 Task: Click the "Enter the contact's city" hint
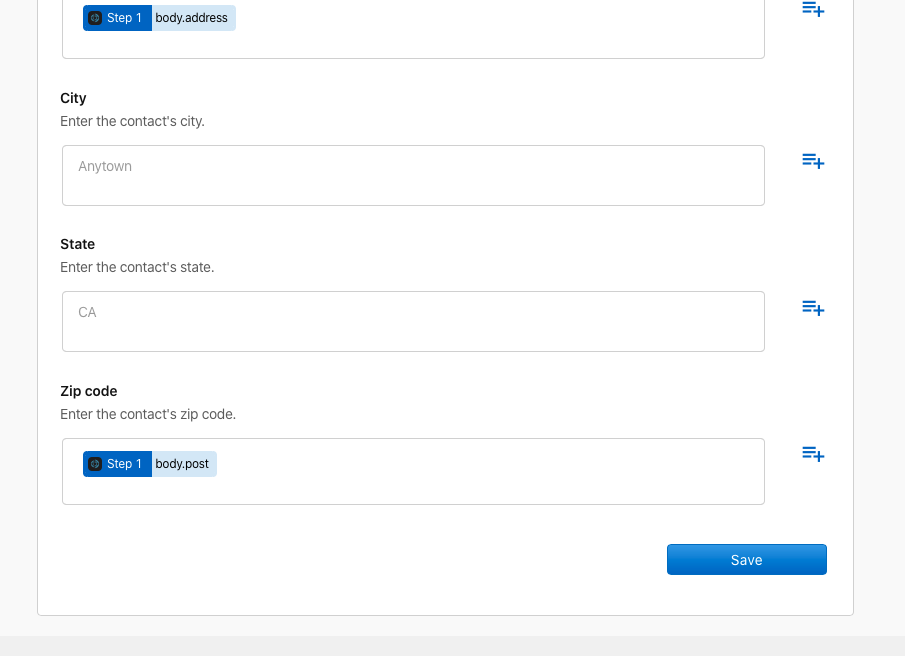(132, 121)
